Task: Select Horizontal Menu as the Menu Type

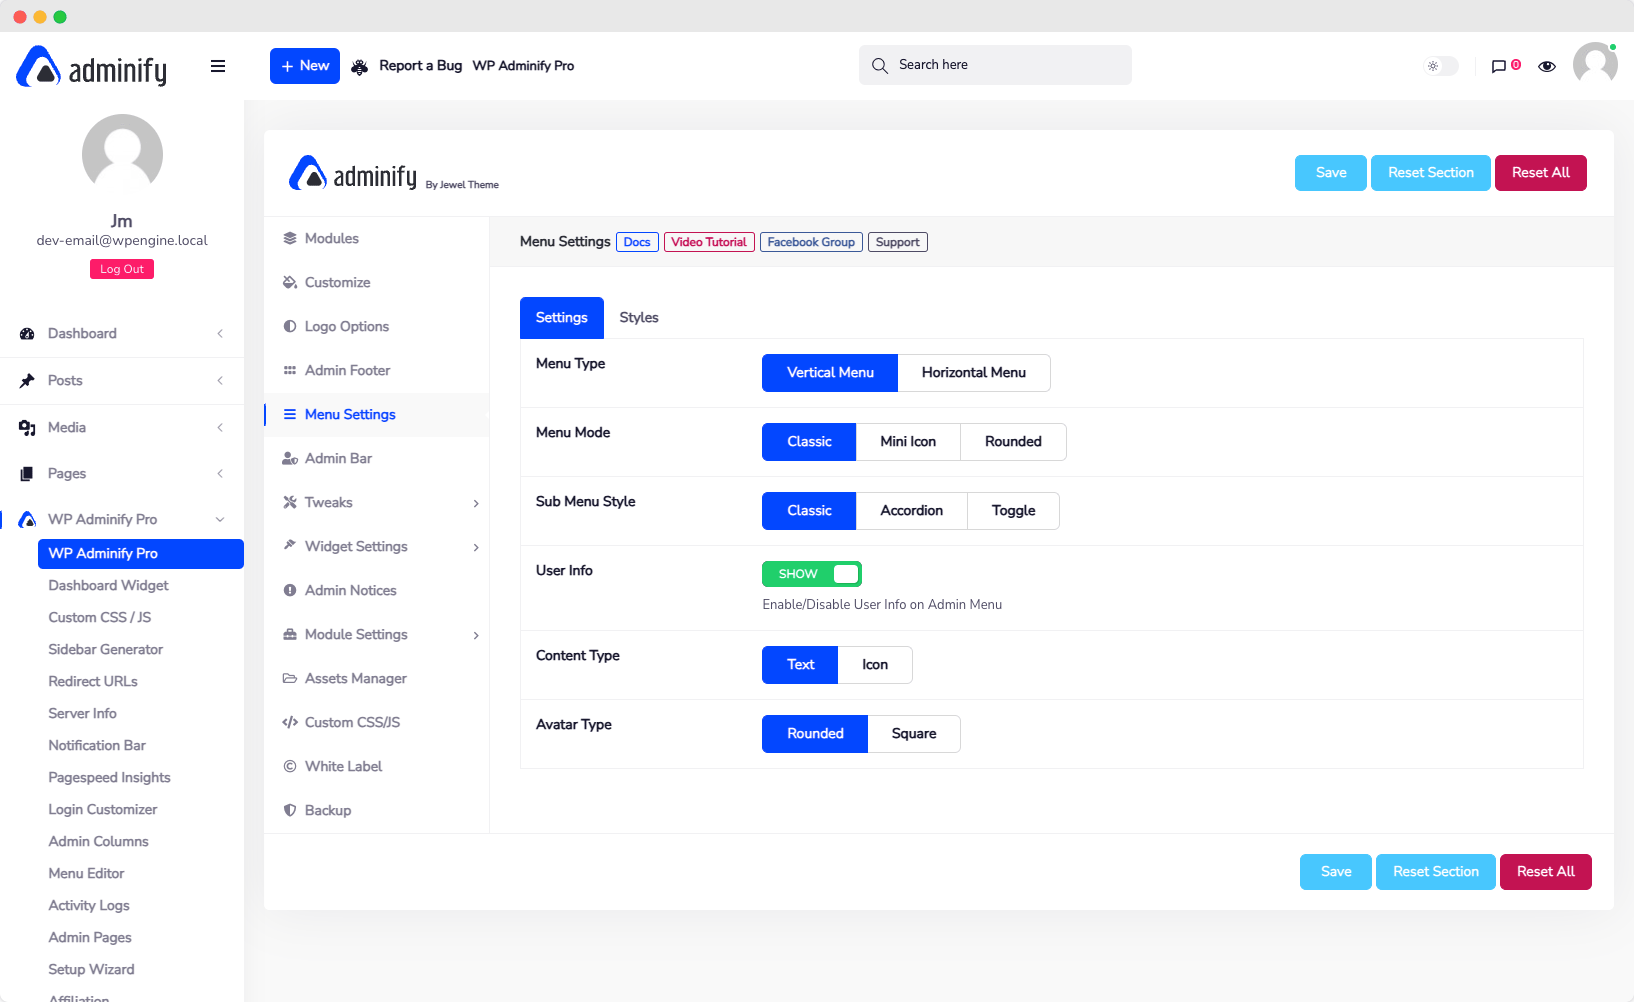Action: (x=974, y=372)
